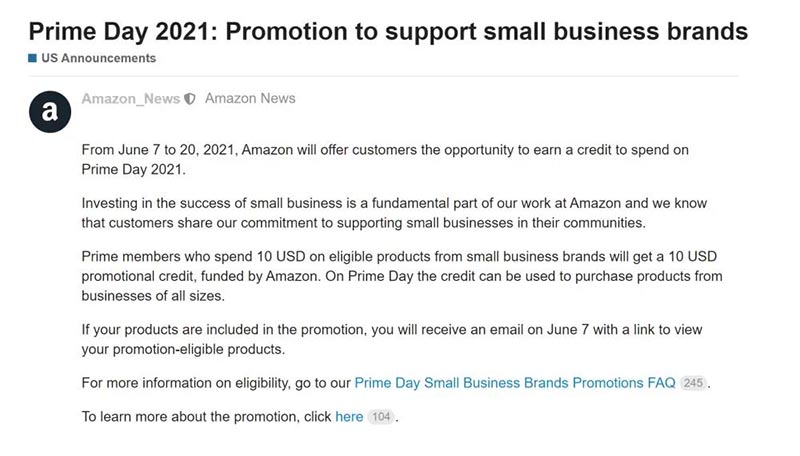The width and height of the screenshot is (800, 456).
Task: Click the 104 click-count badge
Action: (x=381, y=416)
